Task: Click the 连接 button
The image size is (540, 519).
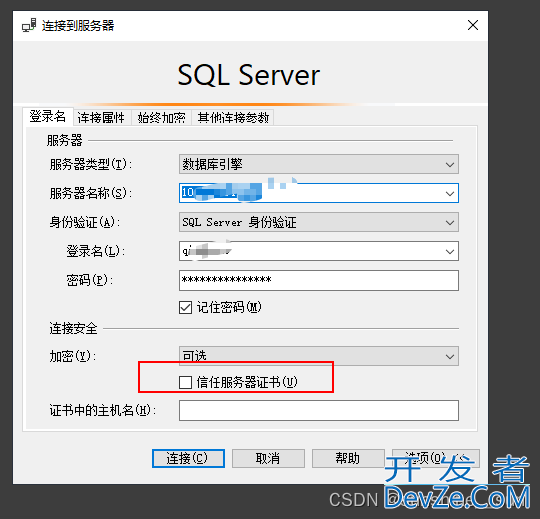Action: [x=188, y=458]
